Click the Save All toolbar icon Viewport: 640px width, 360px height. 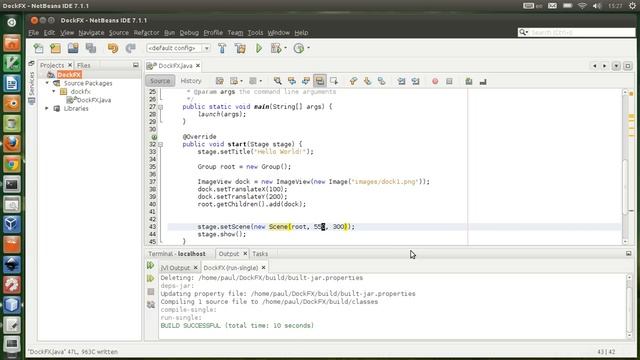[x=91, y=48]
